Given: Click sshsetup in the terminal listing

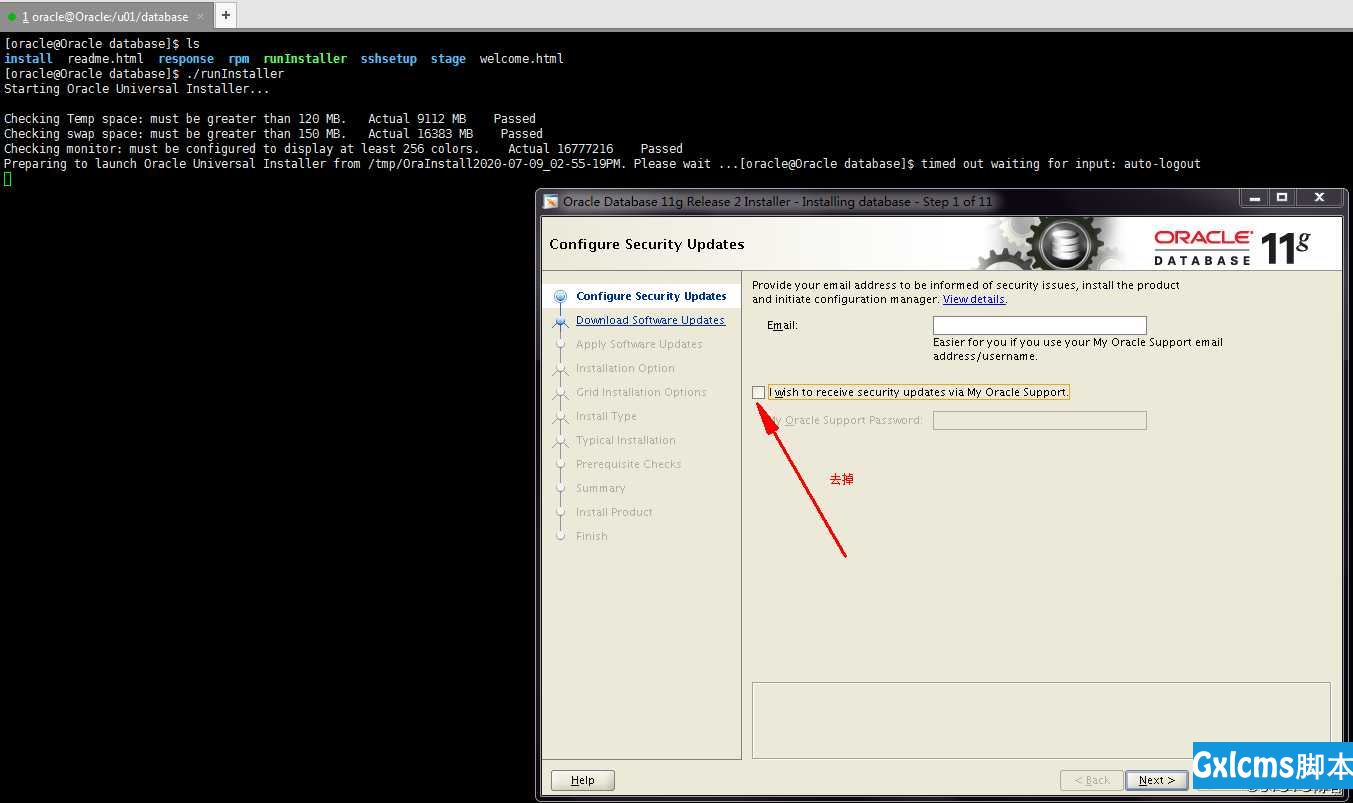Looking at the screenshot, I should [389, 59].
